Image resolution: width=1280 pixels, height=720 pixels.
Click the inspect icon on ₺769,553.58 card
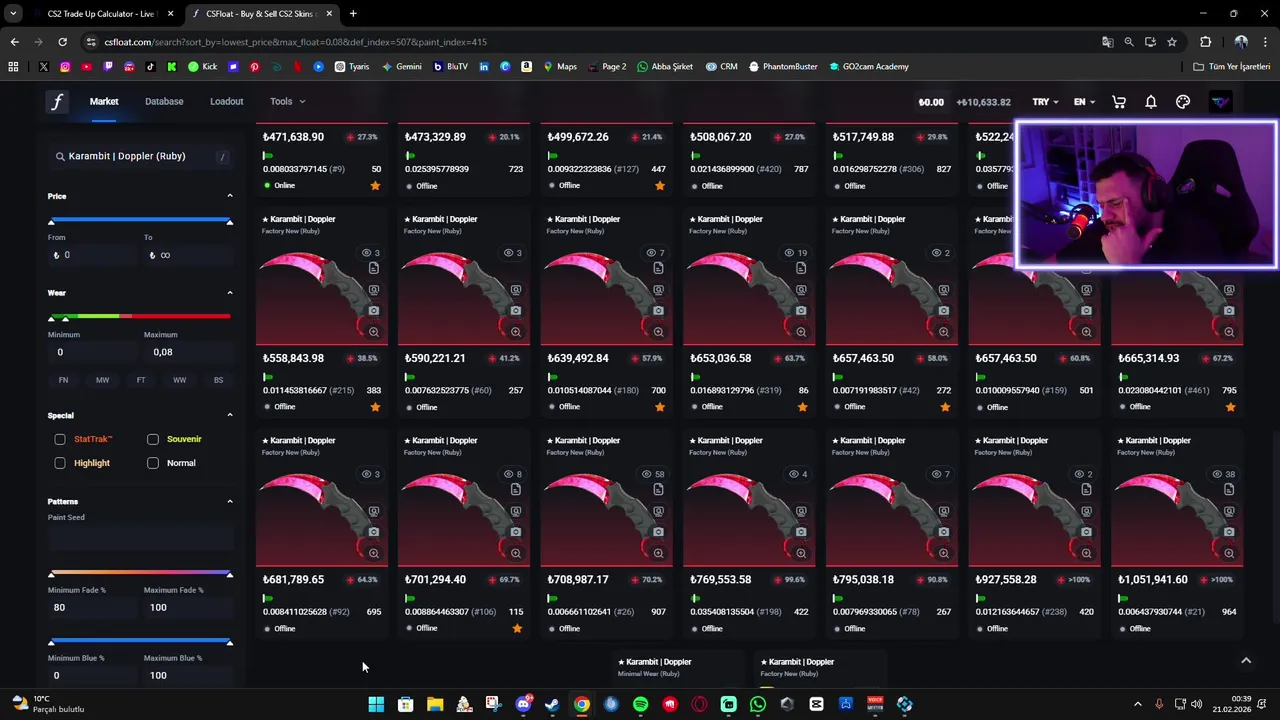click(801, 511)
